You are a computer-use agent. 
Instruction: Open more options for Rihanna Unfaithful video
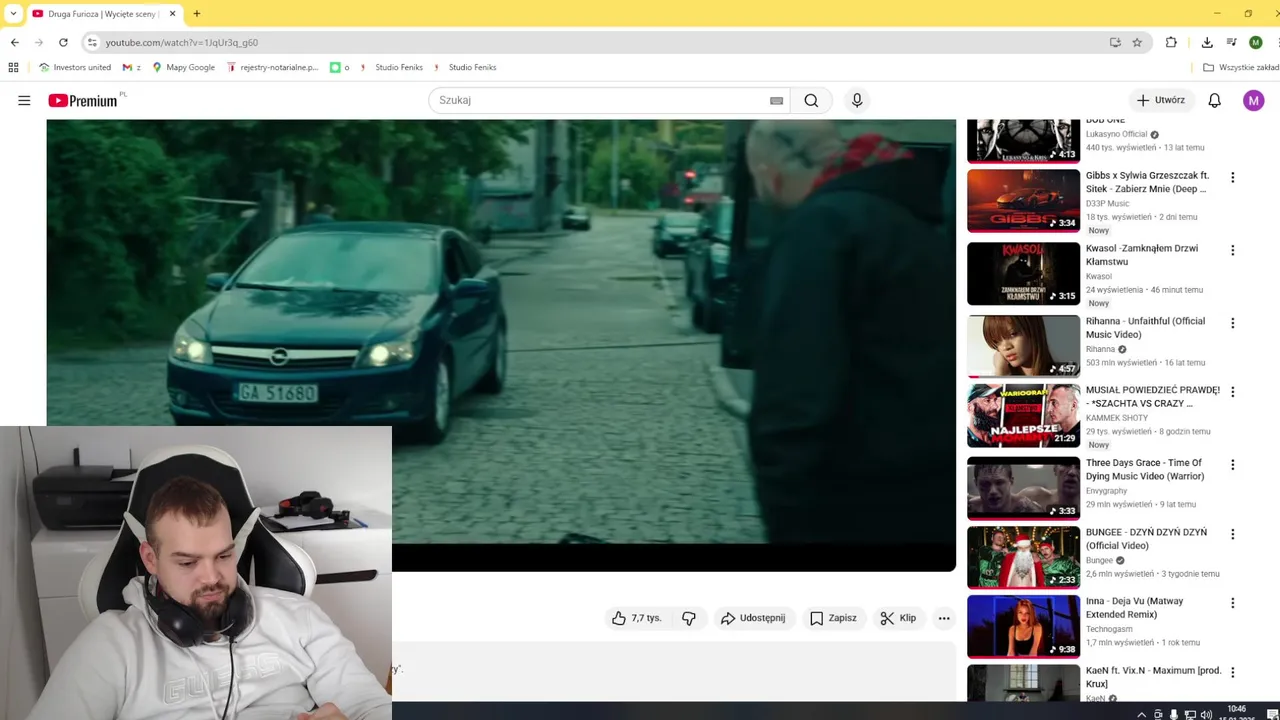point(1232,323)
